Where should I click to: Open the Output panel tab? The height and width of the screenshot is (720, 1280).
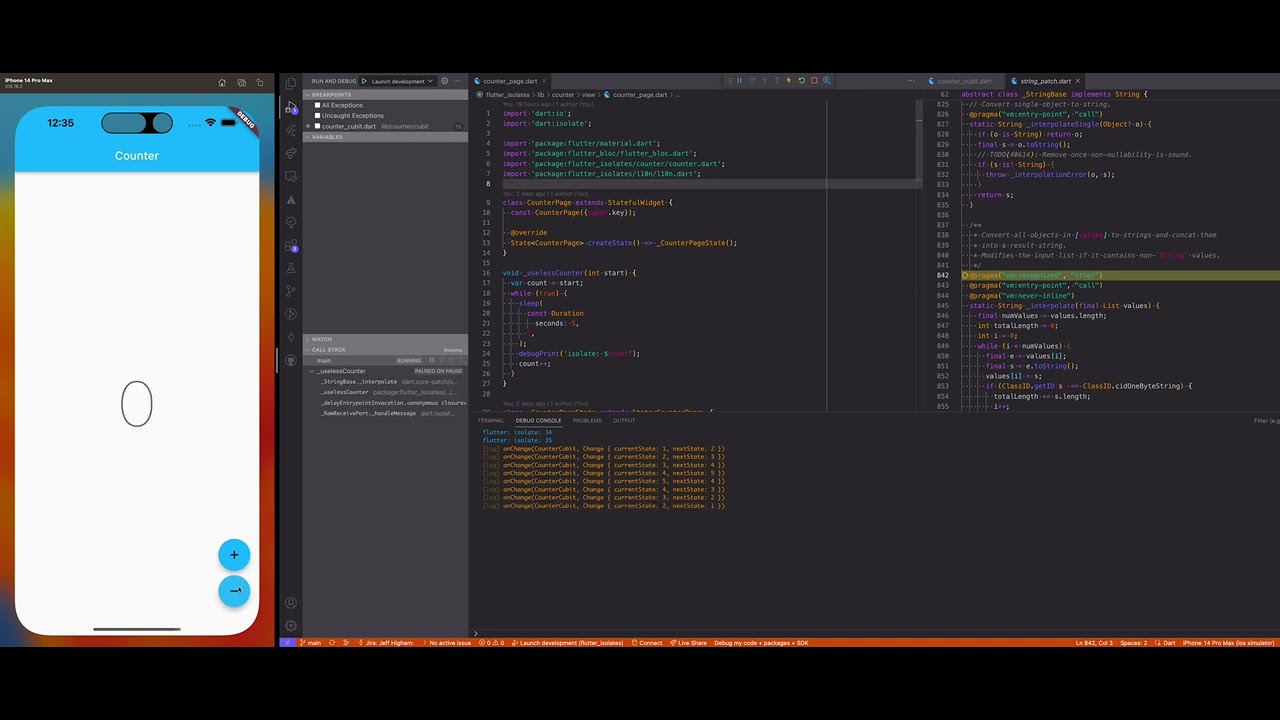[624, 420]
